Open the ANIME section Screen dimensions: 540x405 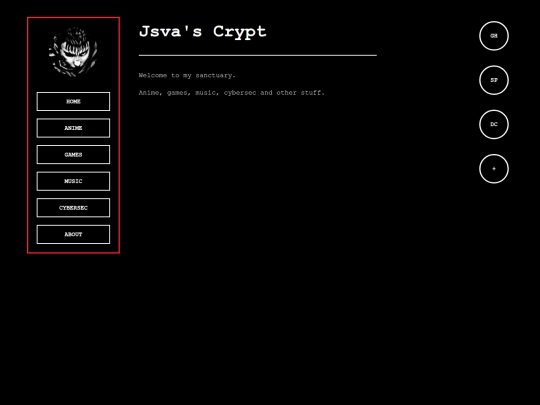[73, 128]
